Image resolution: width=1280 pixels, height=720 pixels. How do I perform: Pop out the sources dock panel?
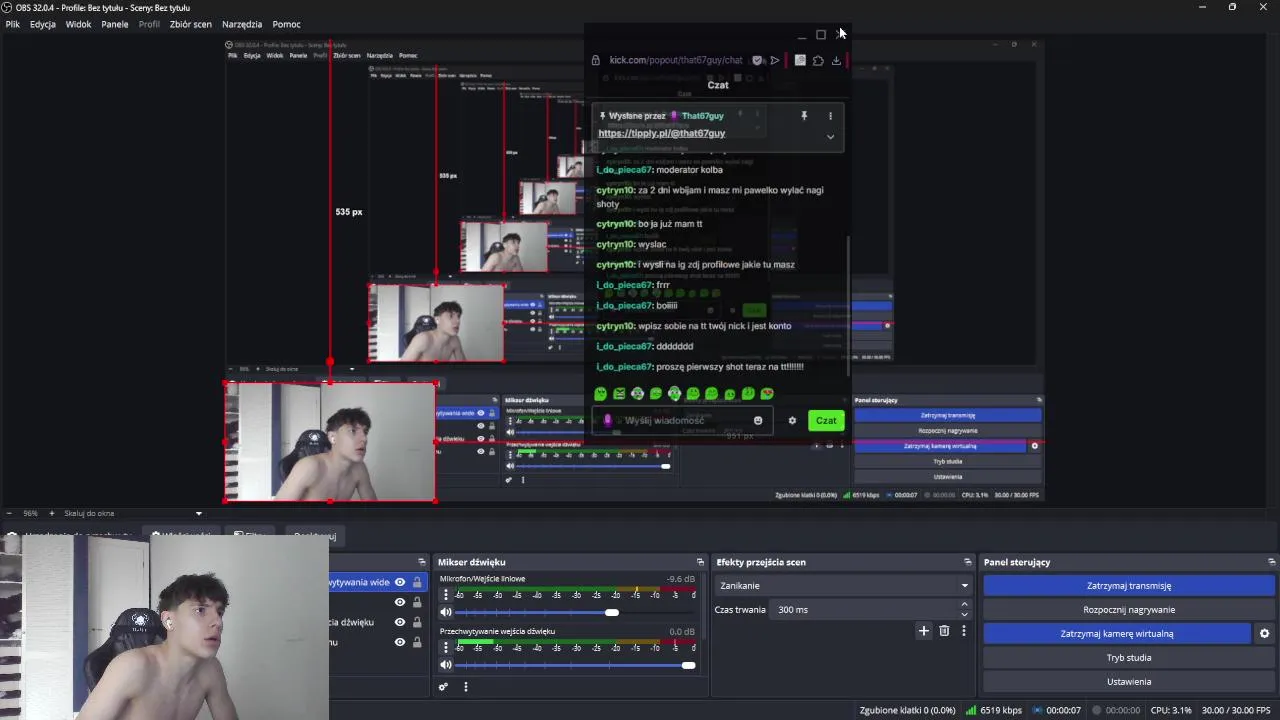pyautogui.click(x=422, y=562)
